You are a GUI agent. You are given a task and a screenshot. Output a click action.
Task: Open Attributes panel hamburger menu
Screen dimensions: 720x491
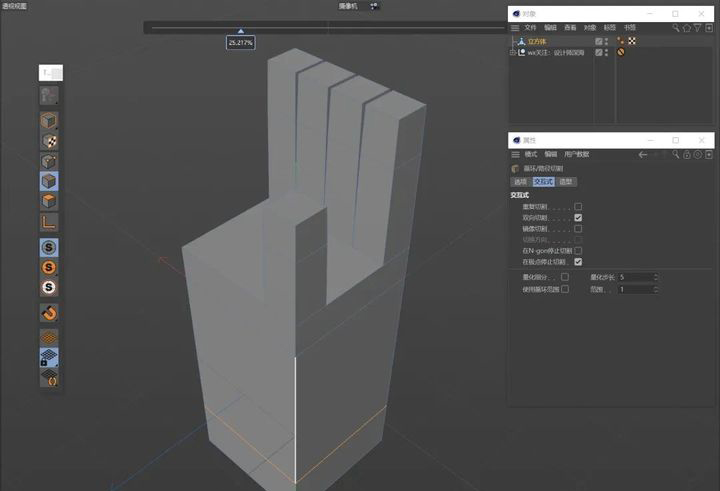click(515, 155)
